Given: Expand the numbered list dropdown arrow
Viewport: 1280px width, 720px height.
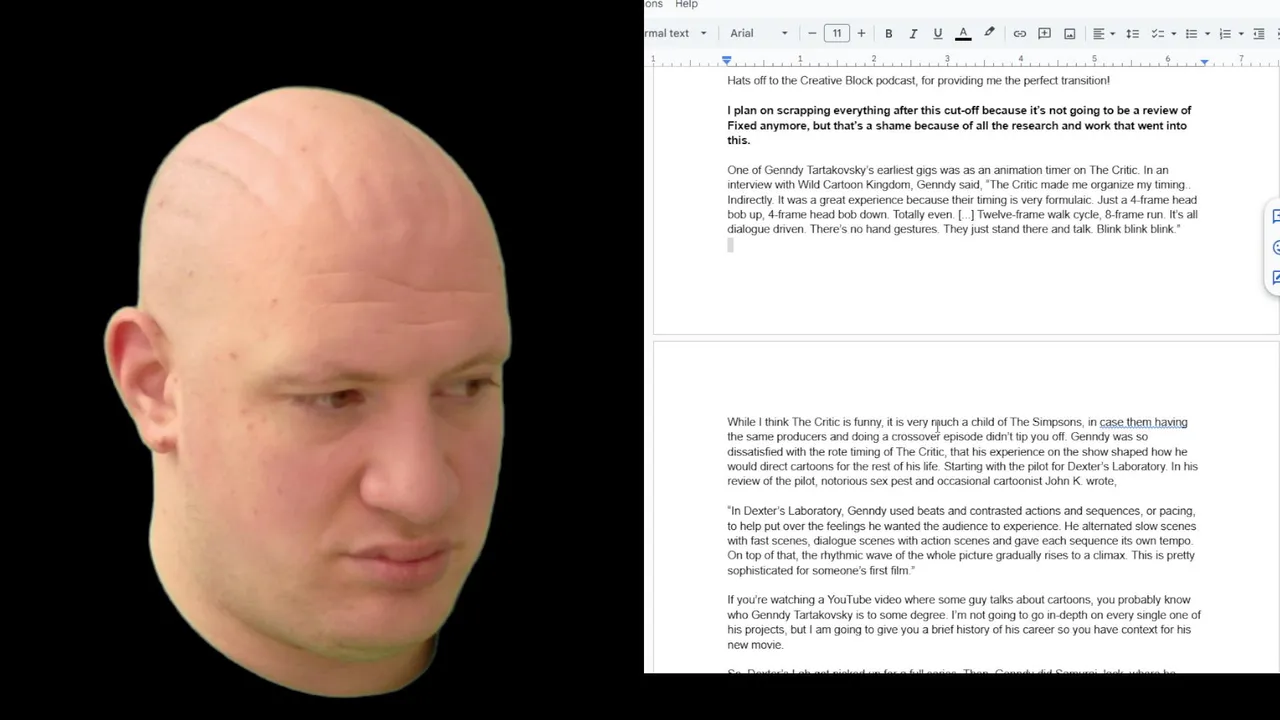Looking at the screenshot, I should click(1241, 34).
